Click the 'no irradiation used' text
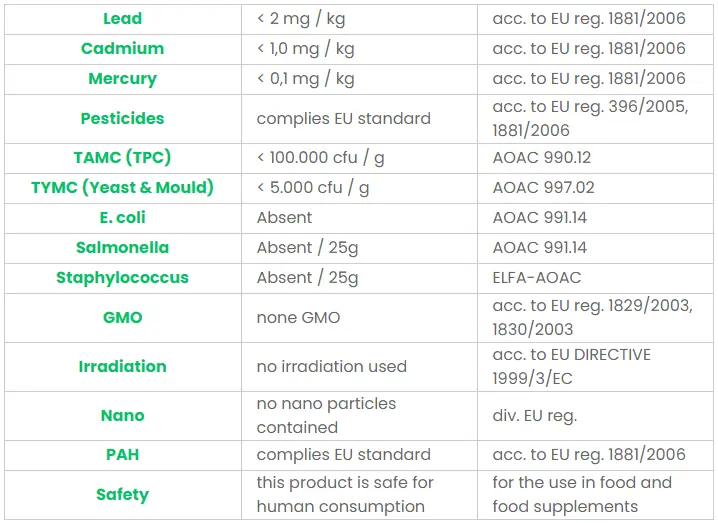 pyautogui.click(x=331, y=366)
